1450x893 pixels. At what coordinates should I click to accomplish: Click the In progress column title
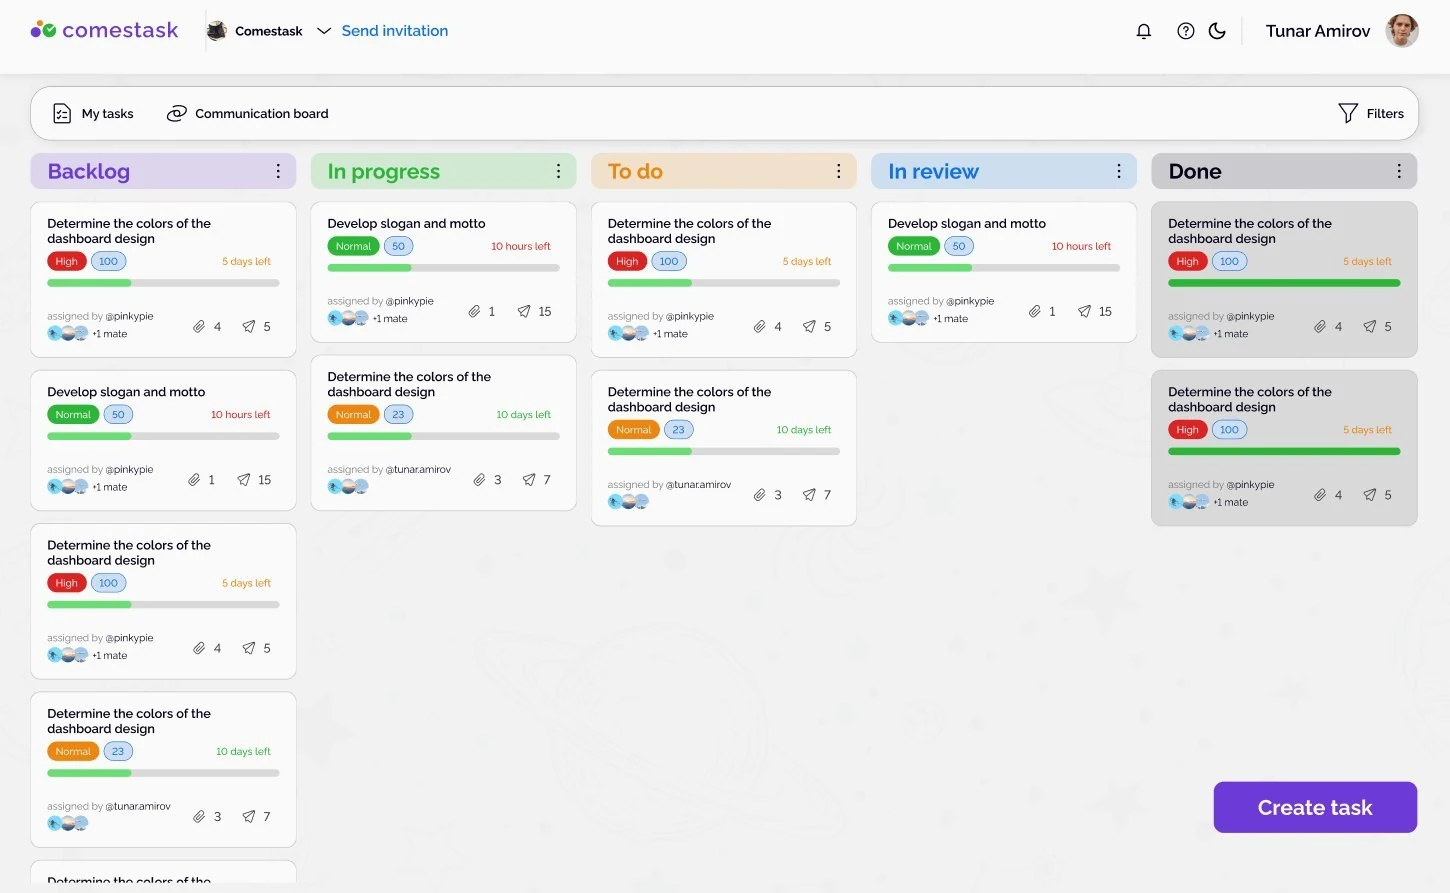[384, 171]
